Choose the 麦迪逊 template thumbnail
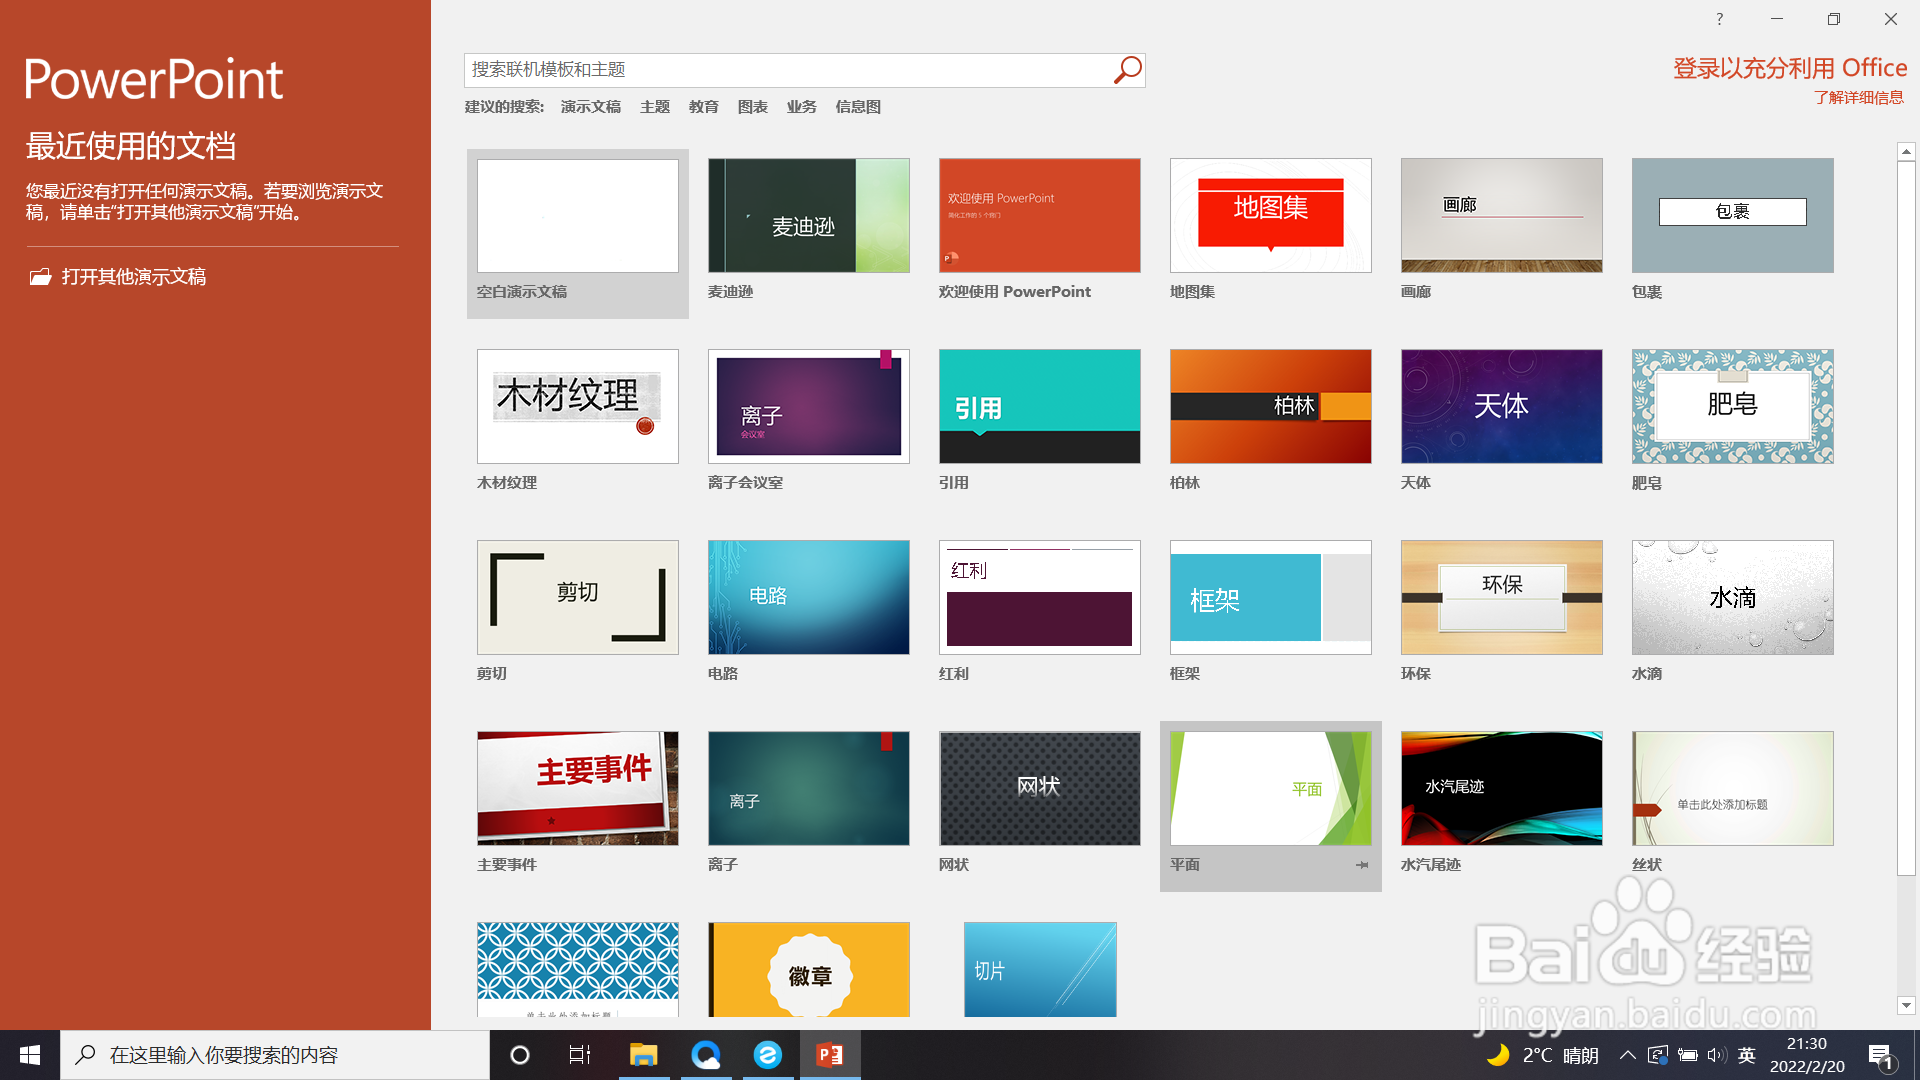This screenshot has width=1920, height=1080. 809,216
